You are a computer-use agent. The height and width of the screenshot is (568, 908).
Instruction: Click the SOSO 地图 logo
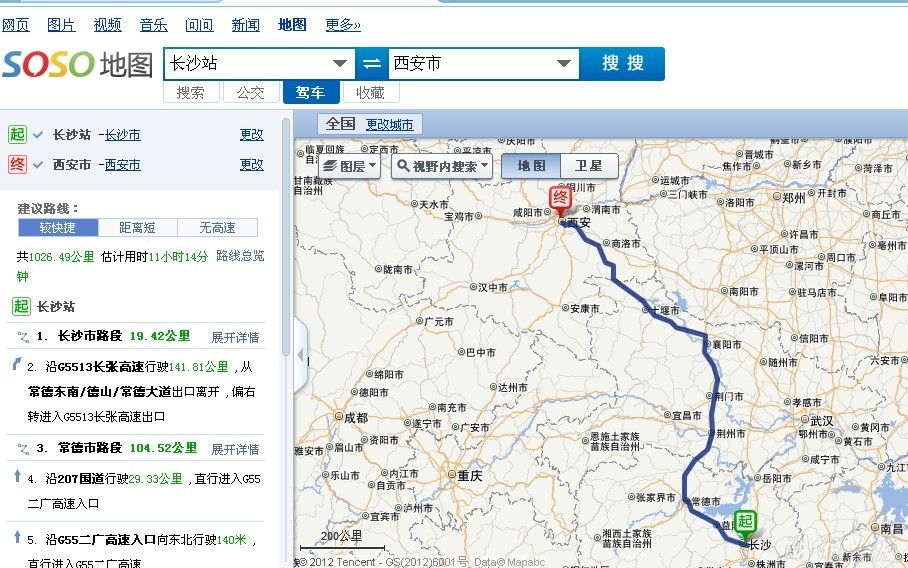click(78, 64)
